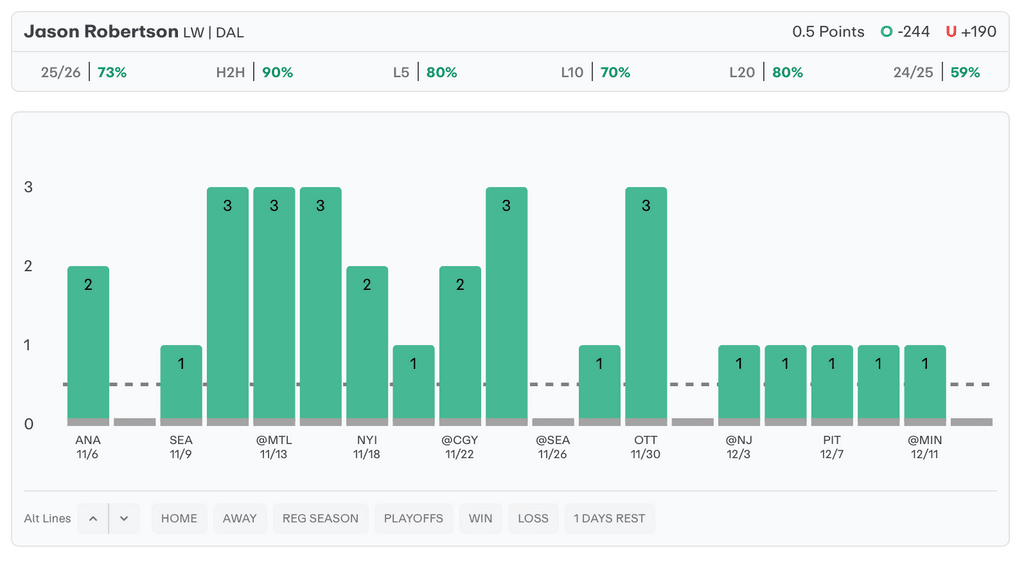Select the L5 hit rate tab

pyautogui.click(x=425, y=72)
